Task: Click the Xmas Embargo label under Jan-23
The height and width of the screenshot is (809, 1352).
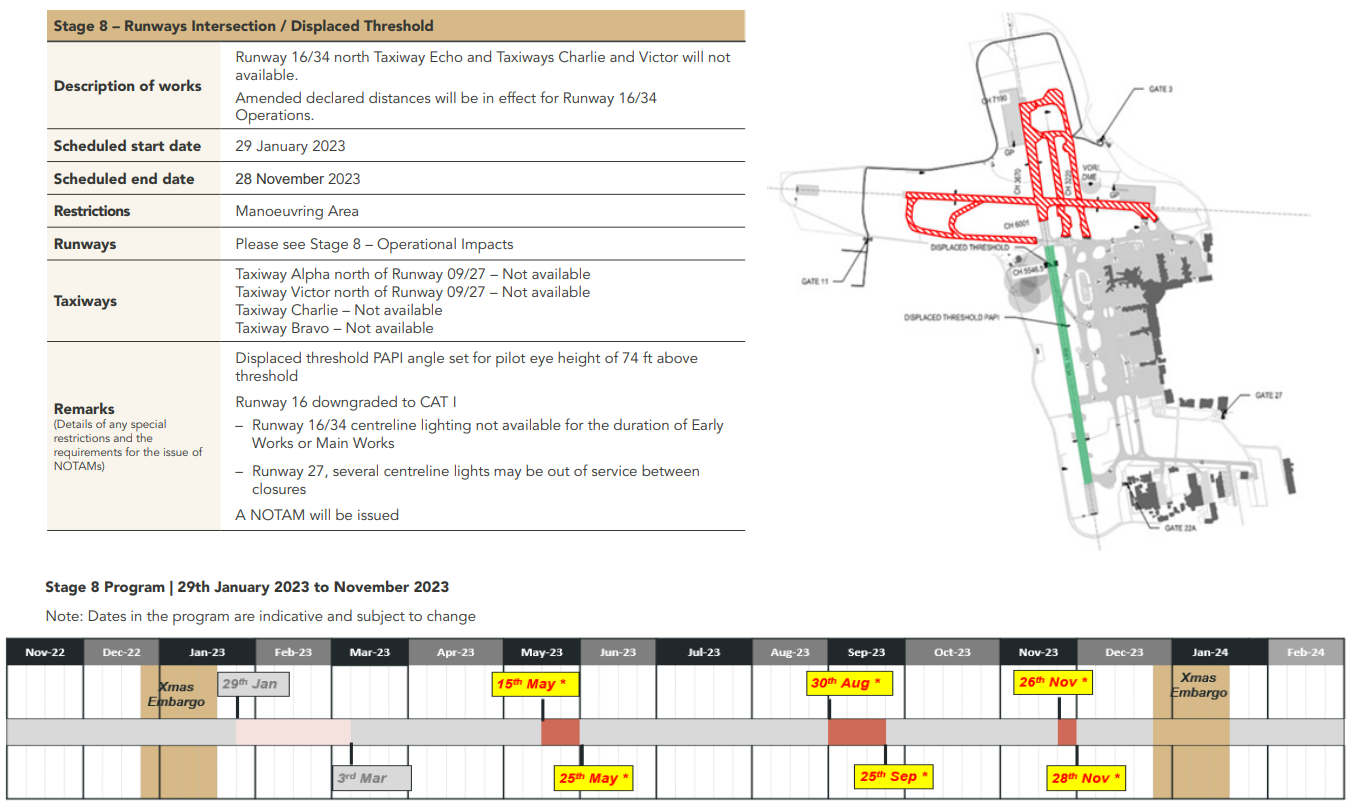Action: pos(177,693)
